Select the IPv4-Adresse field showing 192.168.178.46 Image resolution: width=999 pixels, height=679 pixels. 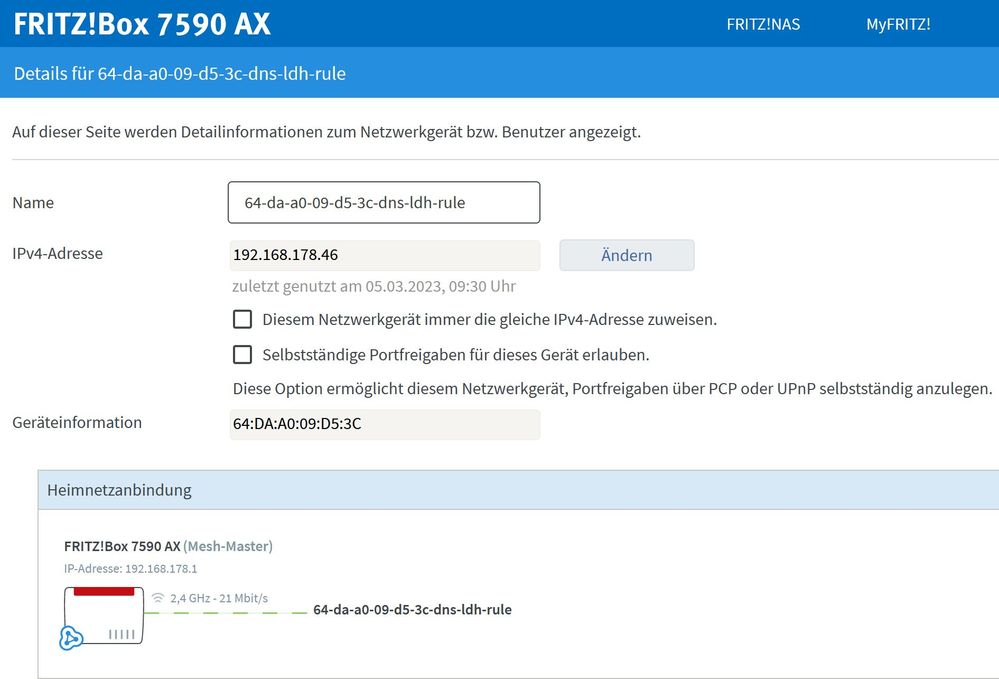pos(384,255)
